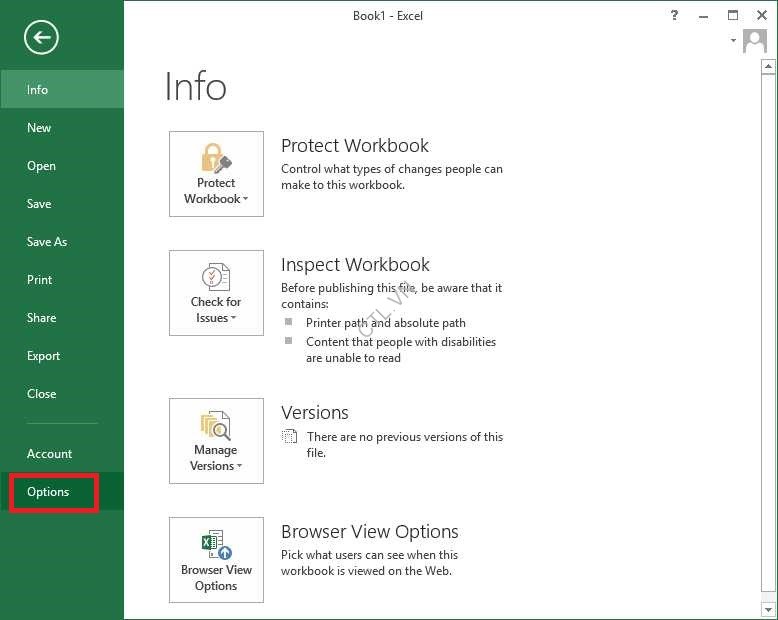Go back using the circled arrow
This screenshot has width=778, height=620.
coord(41,37)
